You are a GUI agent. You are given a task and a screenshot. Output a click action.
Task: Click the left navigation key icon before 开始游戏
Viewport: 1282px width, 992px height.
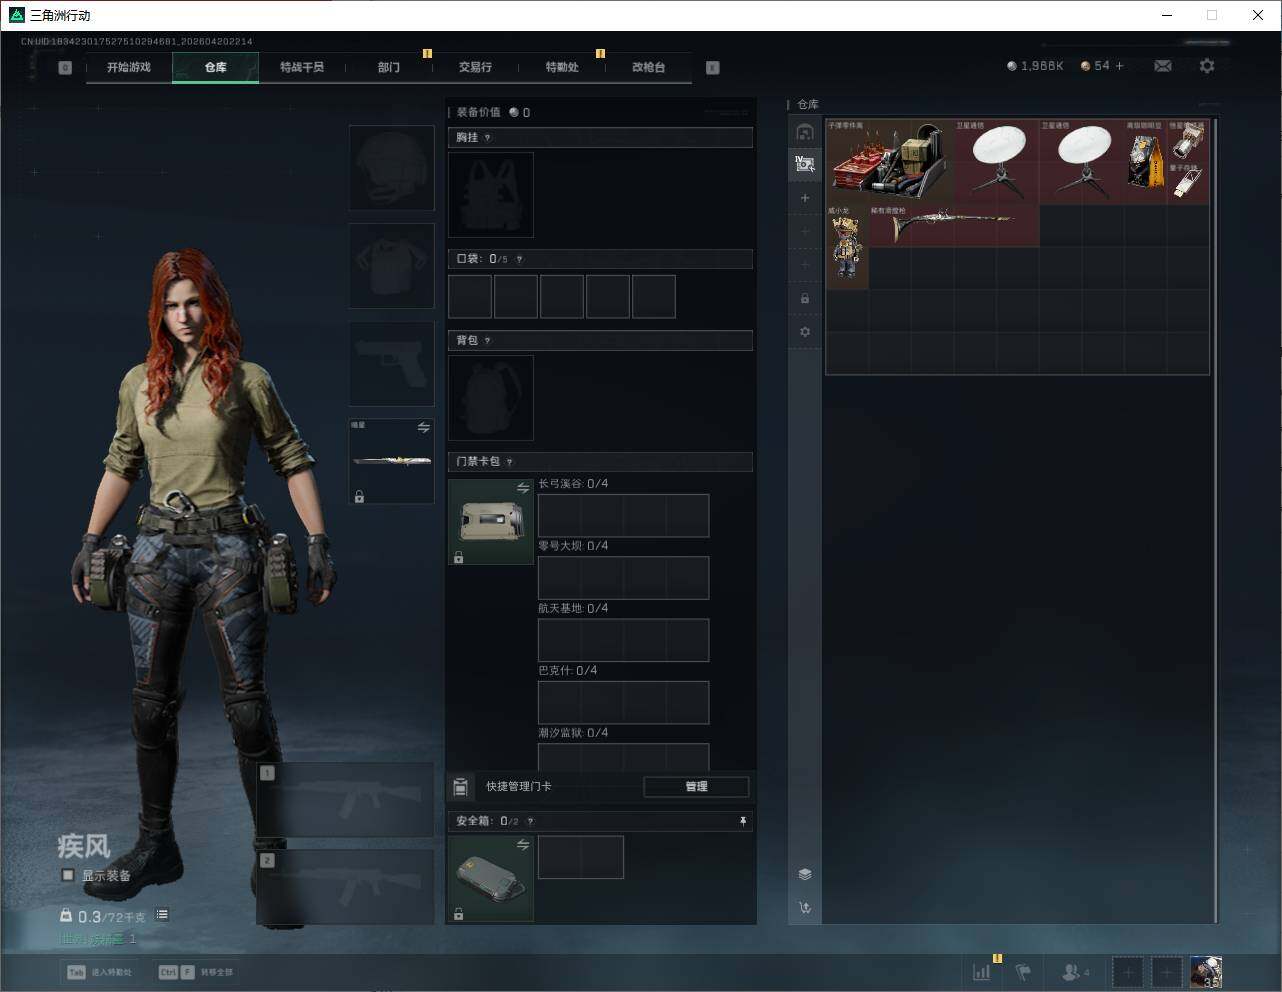tap(65, 68)
